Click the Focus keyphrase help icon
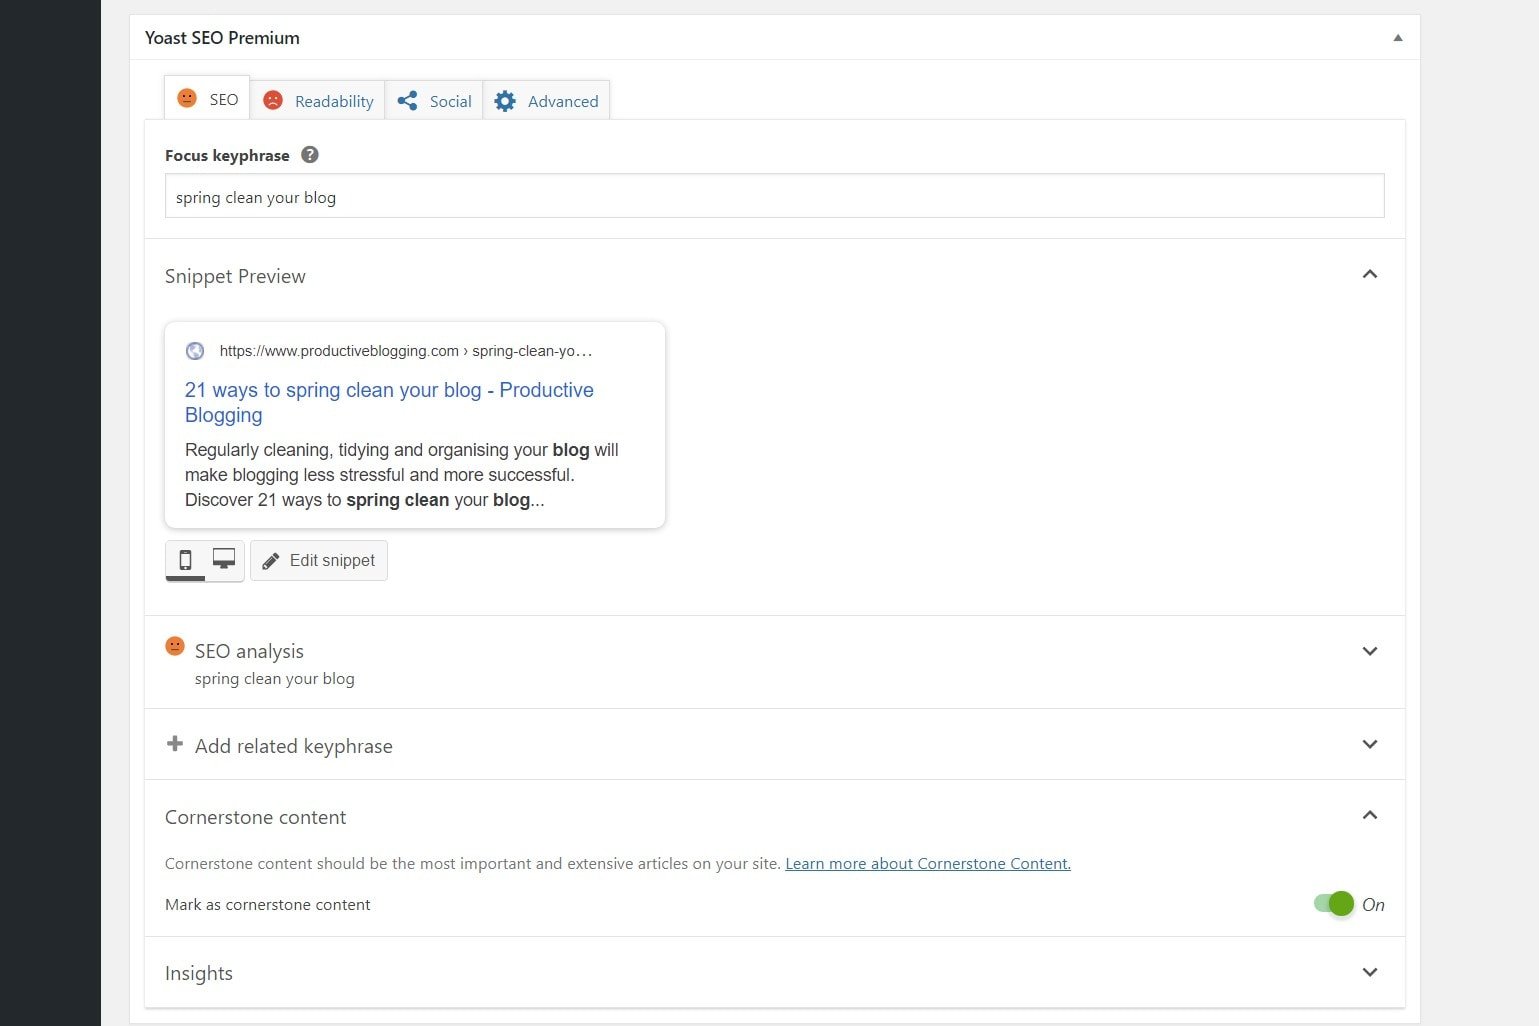 pyautogui.click(x=310, y=155)
